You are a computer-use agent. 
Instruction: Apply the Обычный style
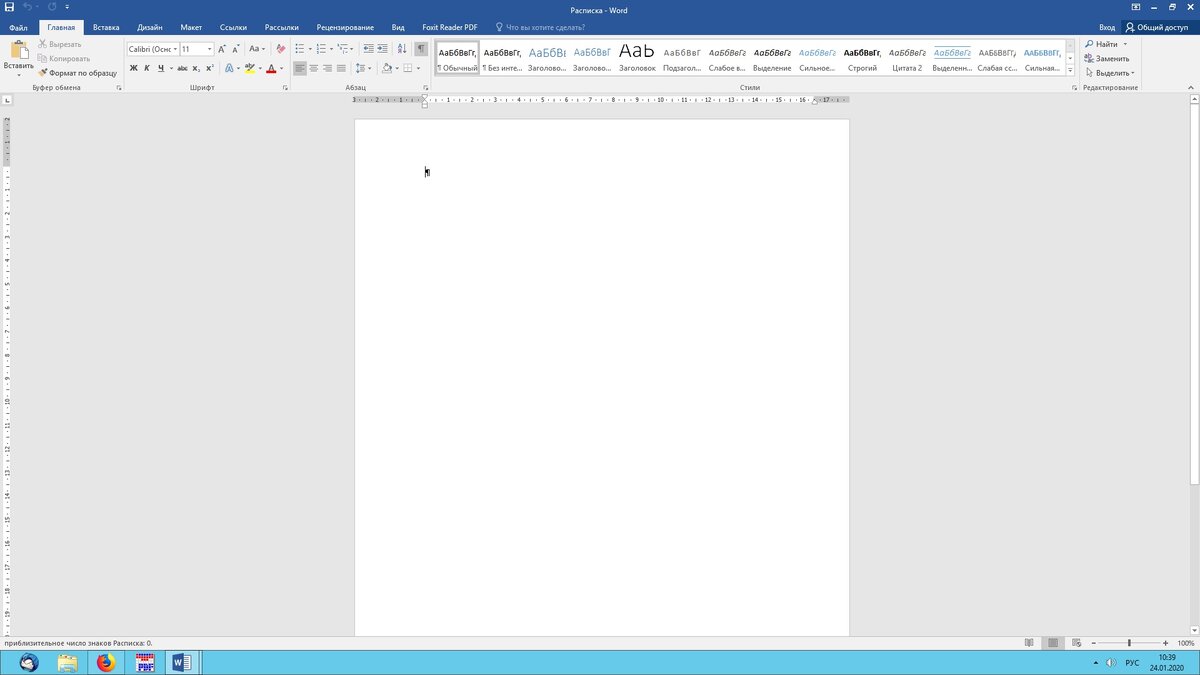(x=457, y=57)
